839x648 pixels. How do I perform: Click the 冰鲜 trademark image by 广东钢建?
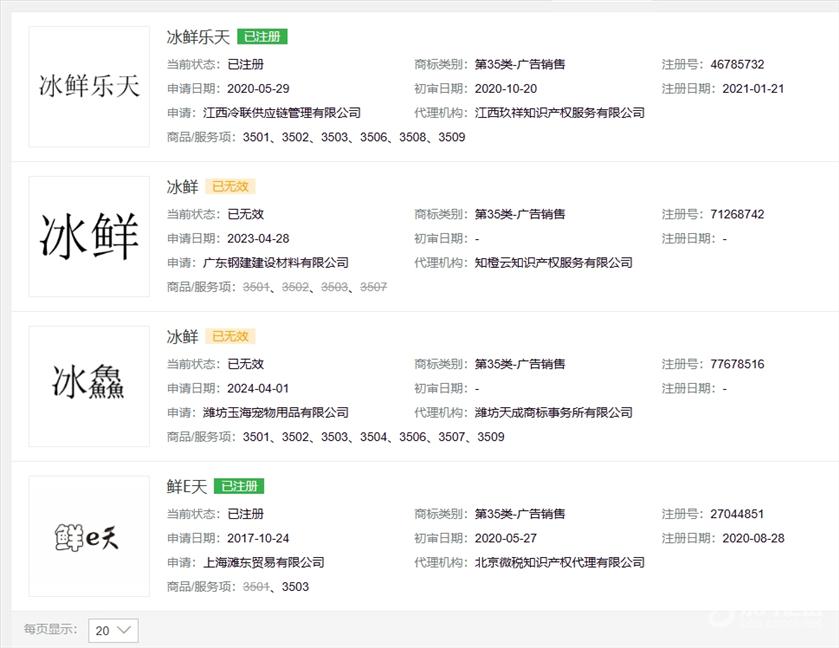89,237
